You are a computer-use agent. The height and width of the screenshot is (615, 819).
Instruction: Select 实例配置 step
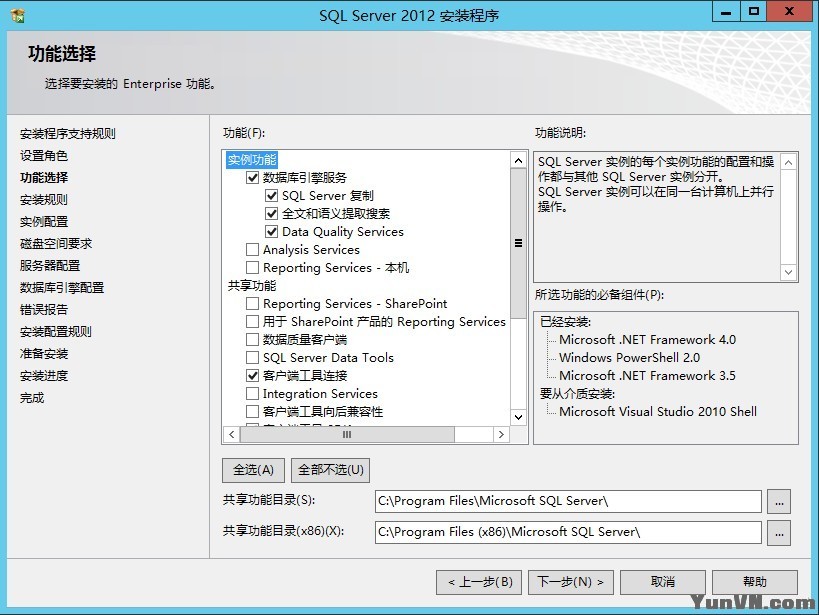(44, 222)
